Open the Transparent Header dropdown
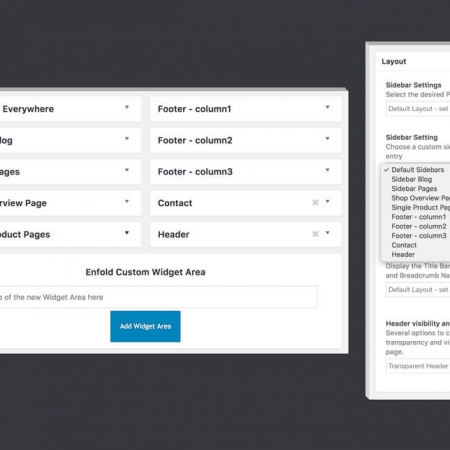Screen dimensions: 450x450 pos(418,366)
